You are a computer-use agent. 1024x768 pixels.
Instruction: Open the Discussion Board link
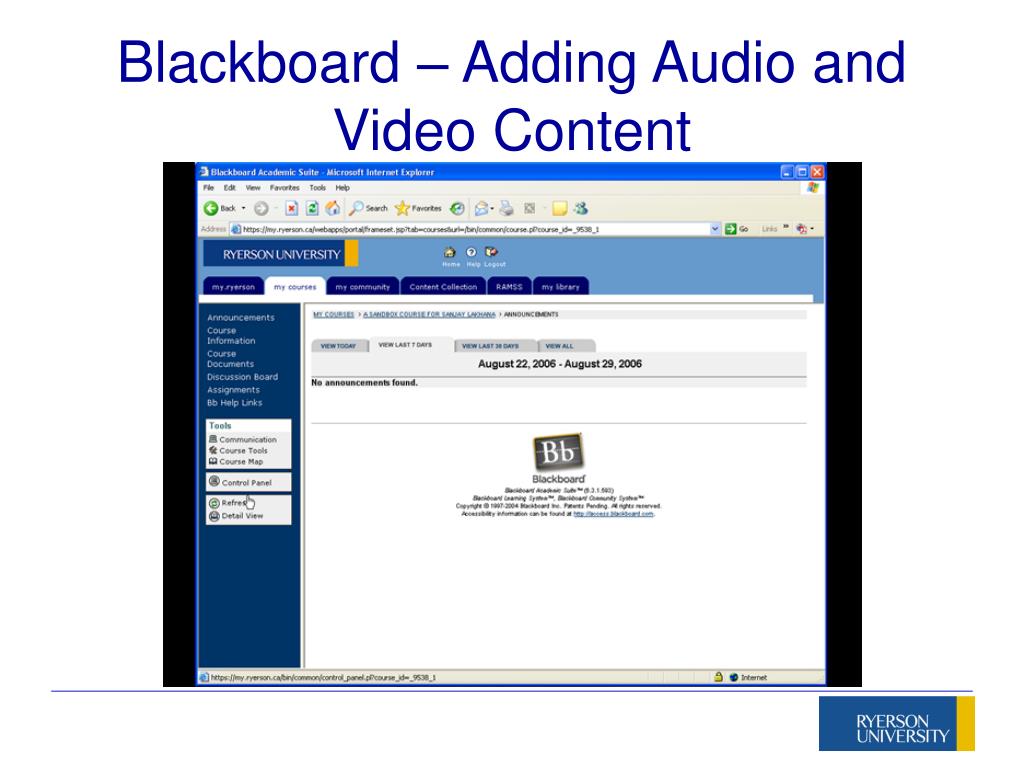click(x=242, y=377)
